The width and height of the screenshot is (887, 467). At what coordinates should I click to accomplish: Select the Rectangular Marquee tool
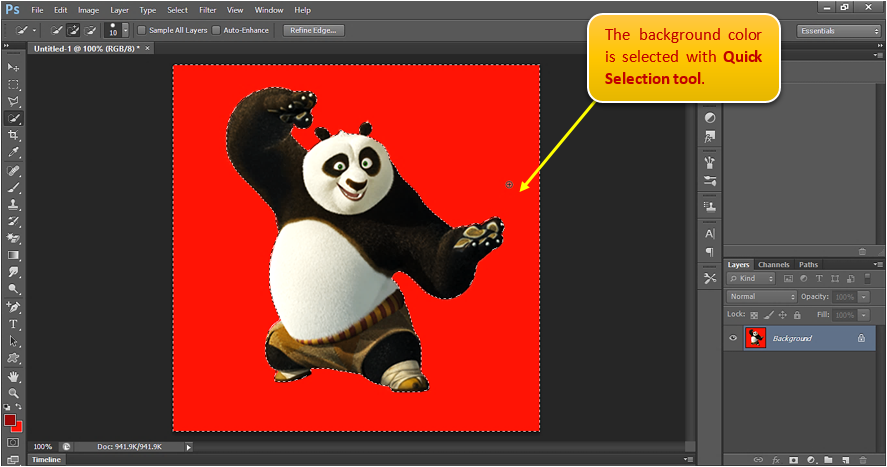(x=13, y=85)
